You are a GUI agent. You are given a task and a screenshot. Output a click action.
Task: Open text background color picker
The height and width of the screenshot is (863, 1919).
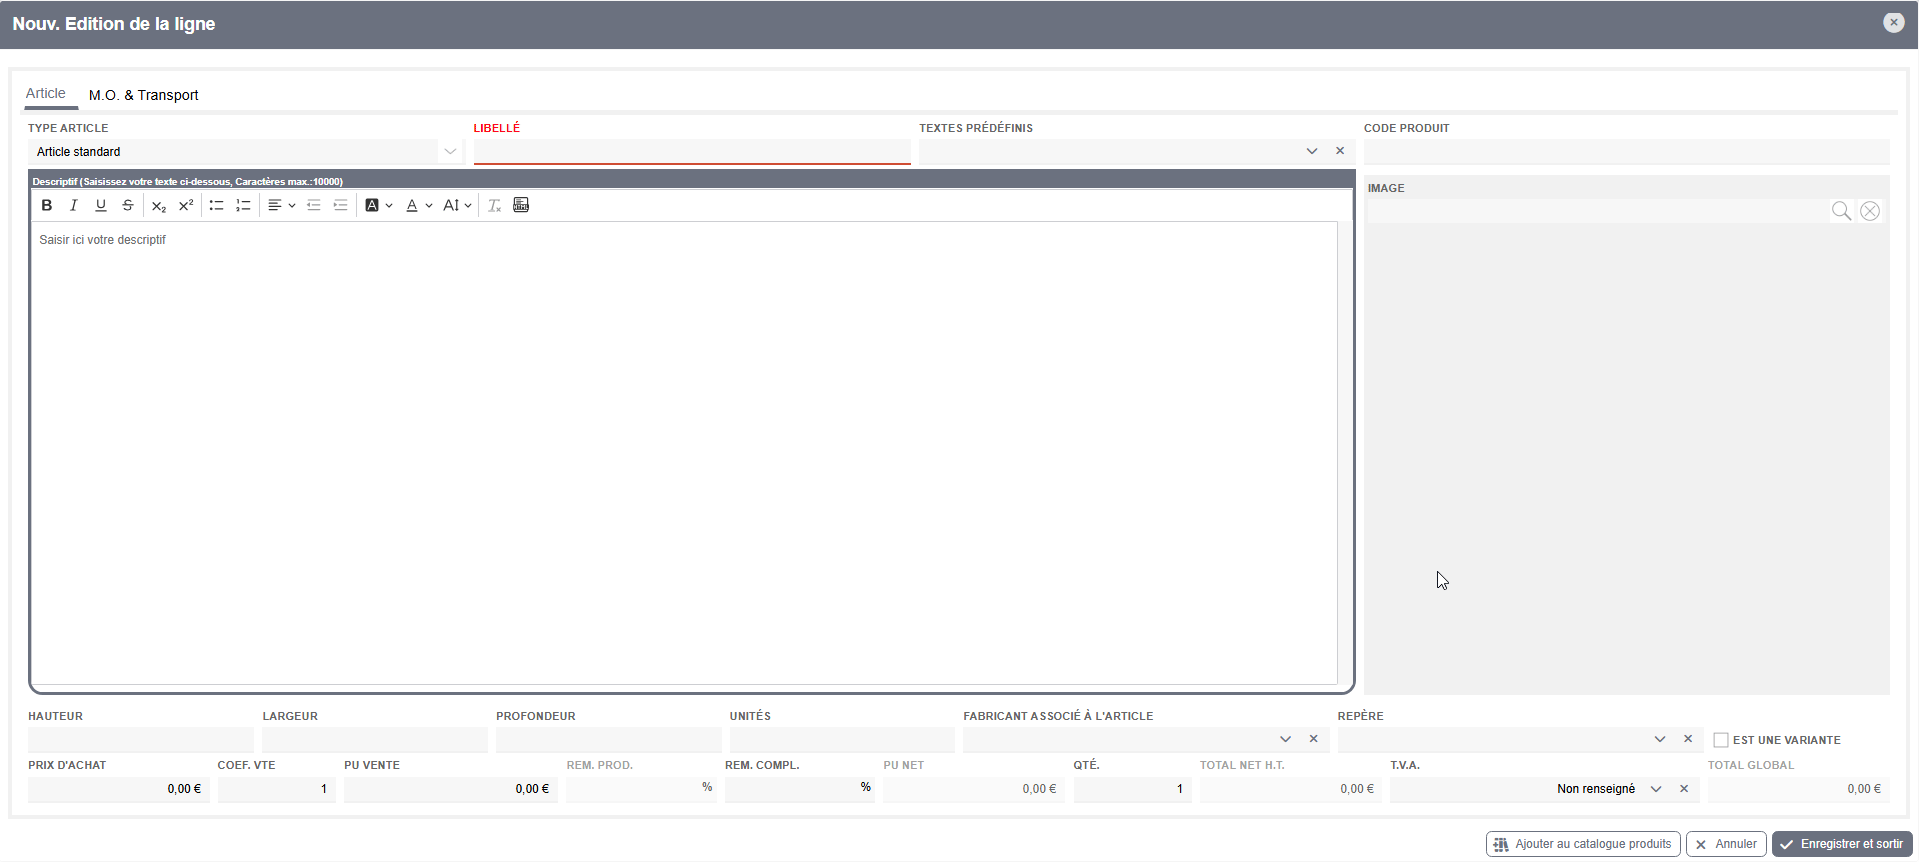point(378,205)
